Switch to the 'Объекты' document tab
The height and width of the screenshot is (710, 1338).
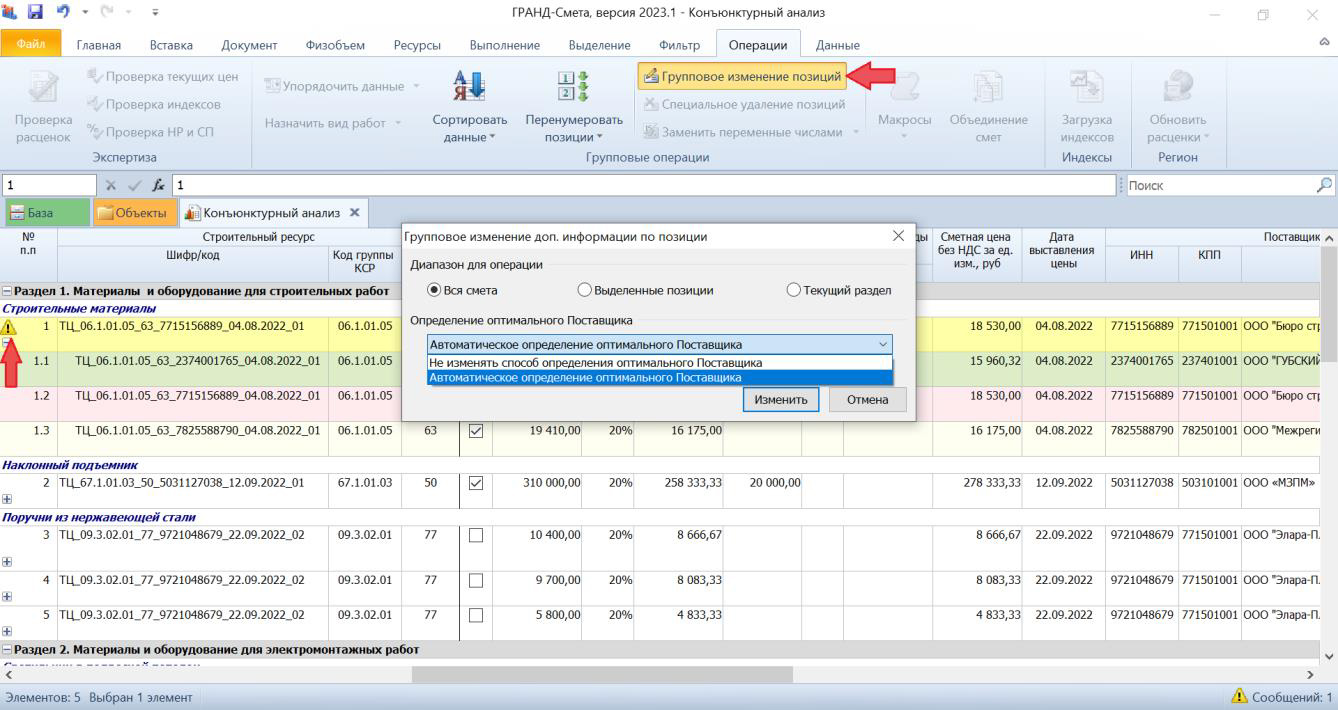pos(133,213)
